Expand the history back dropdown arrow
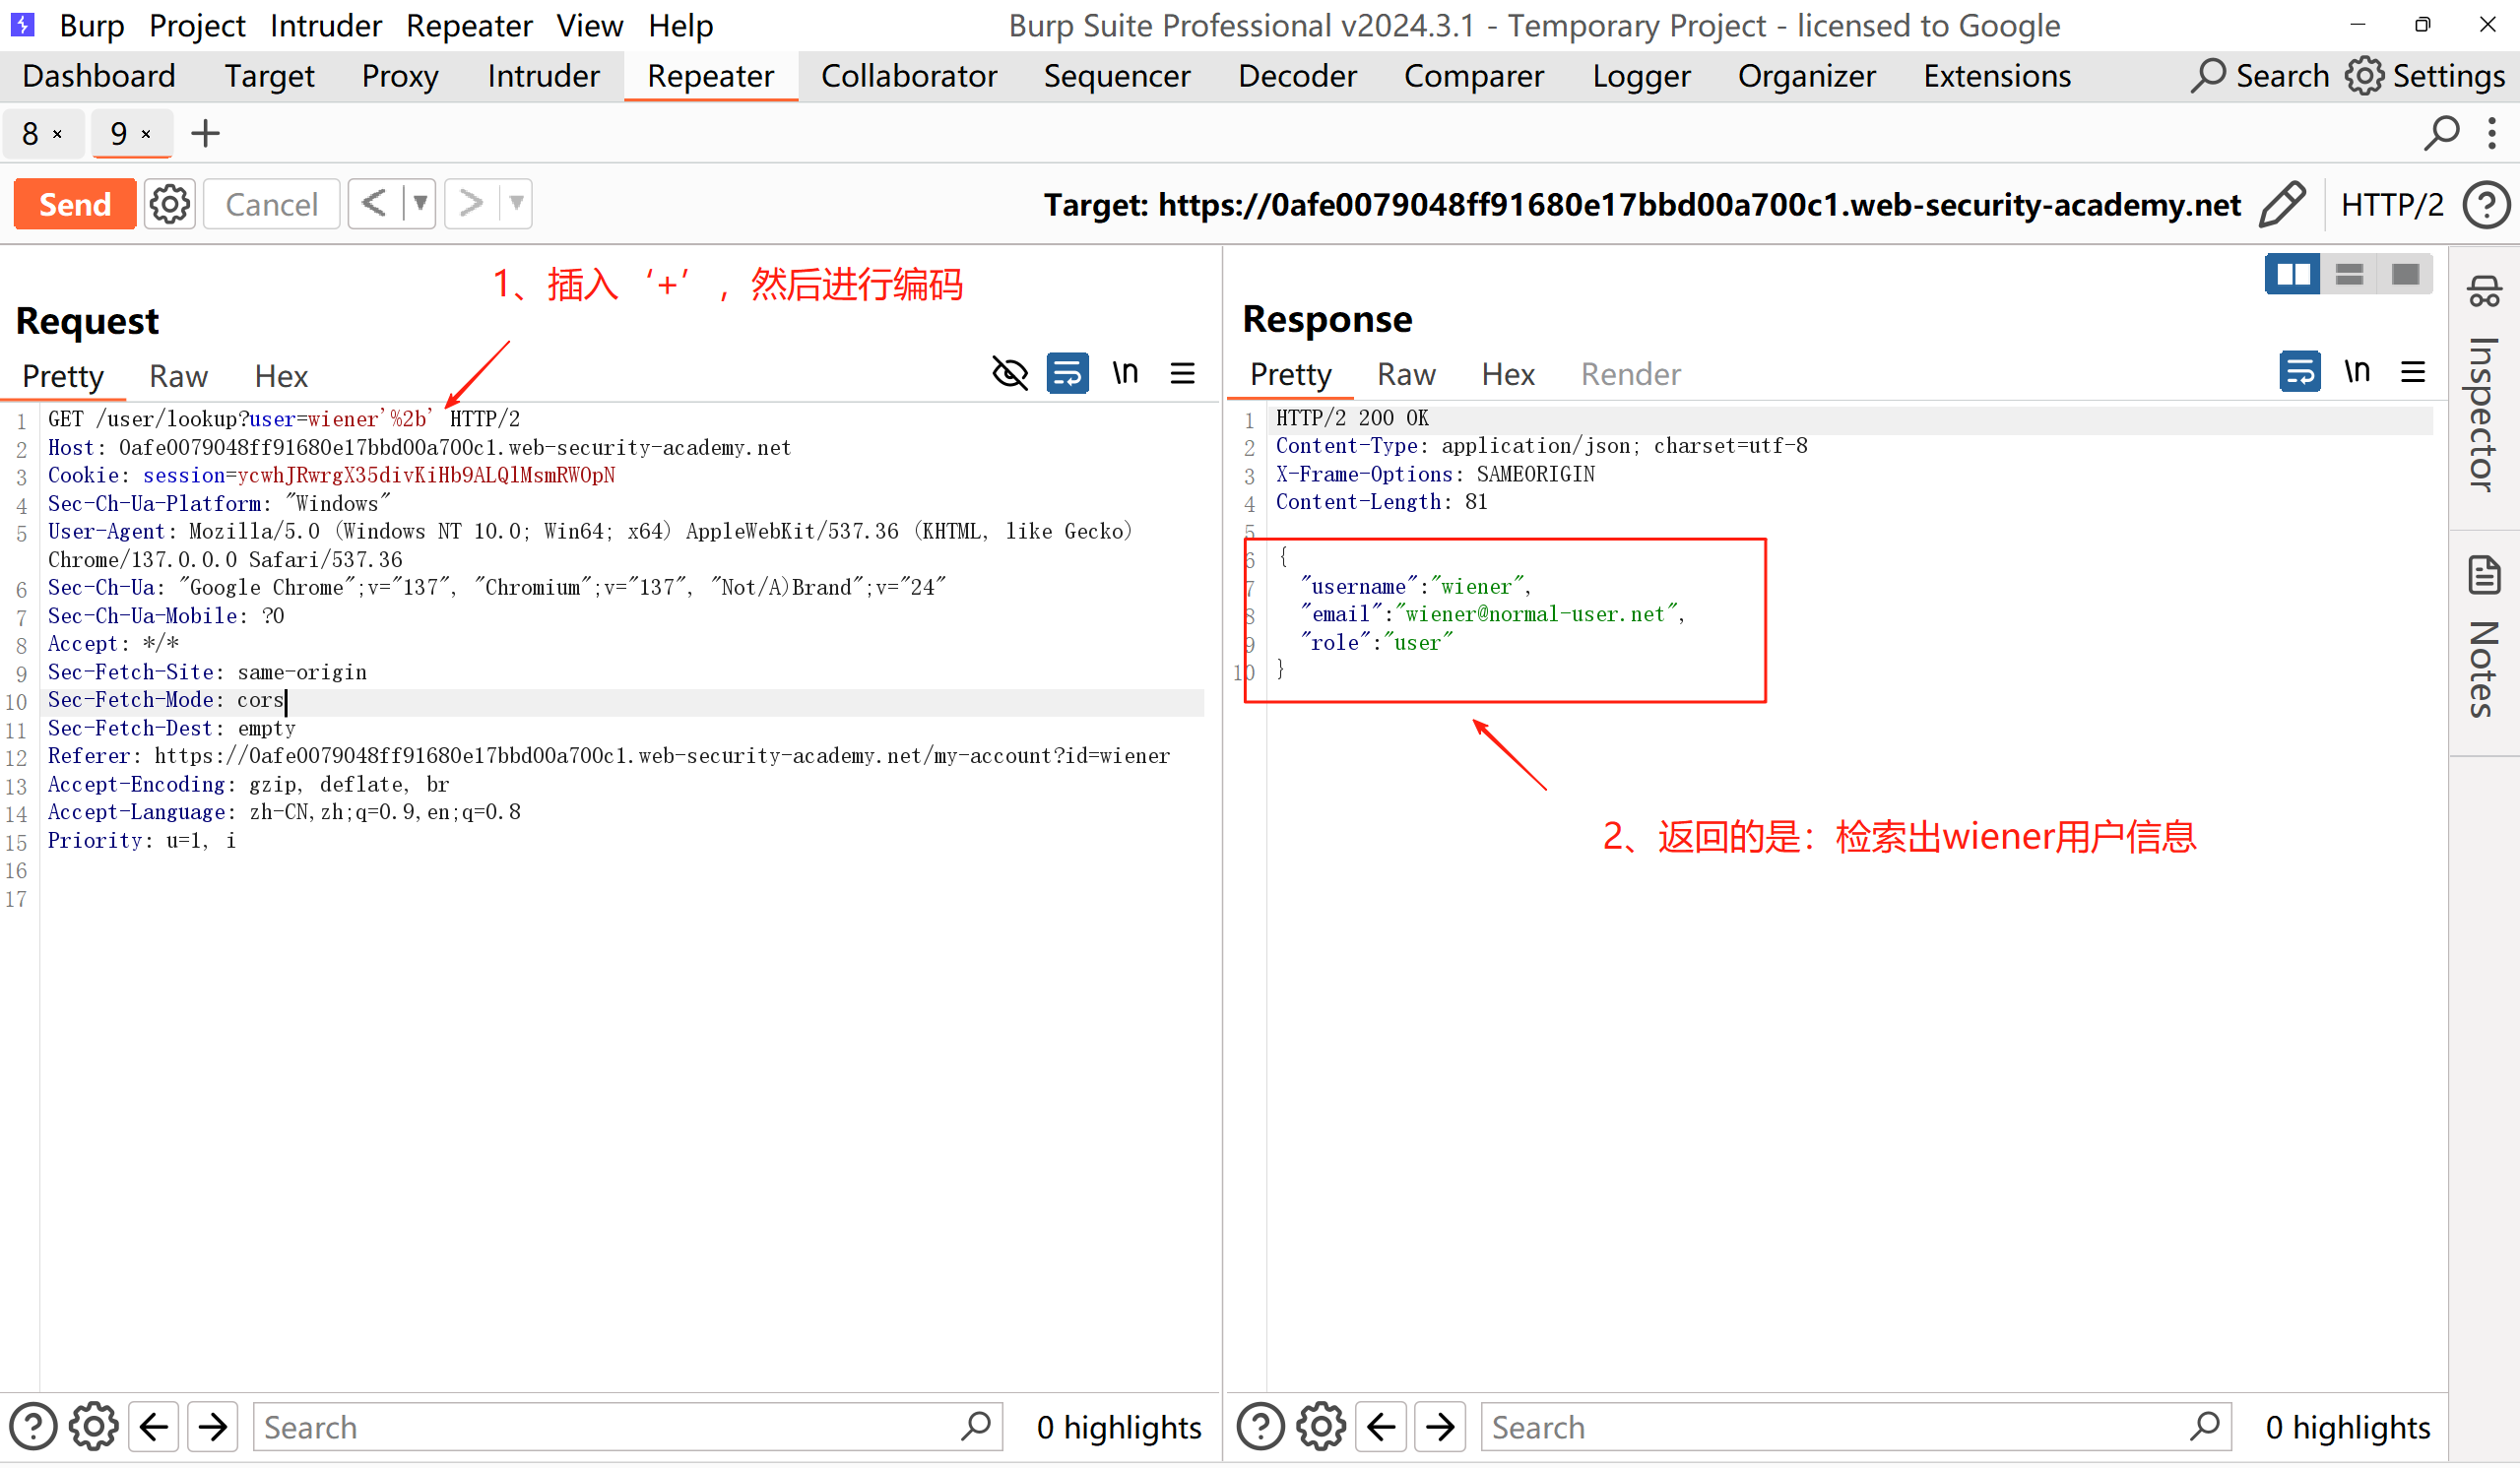Viewport: 2520px width, 1468px height. pyautogui.click(x=421, y=204)
